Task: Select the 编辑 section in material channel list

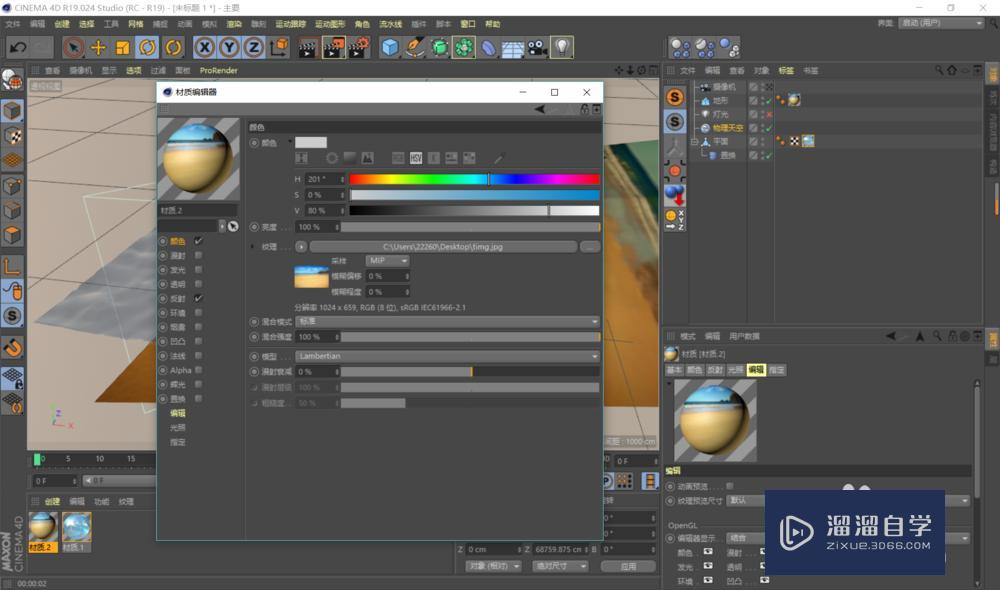Action: (178, 413)
